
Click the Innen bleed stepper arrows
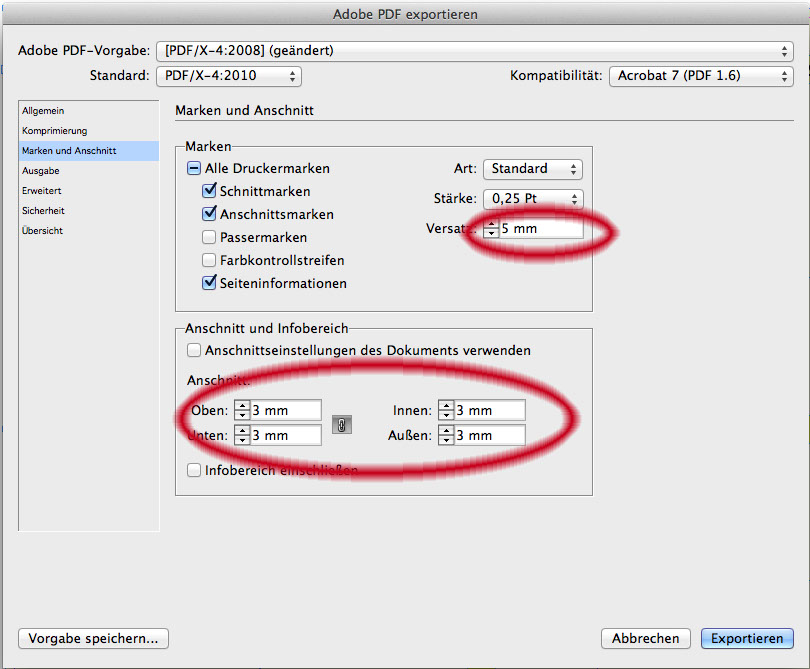click(446, 410)
